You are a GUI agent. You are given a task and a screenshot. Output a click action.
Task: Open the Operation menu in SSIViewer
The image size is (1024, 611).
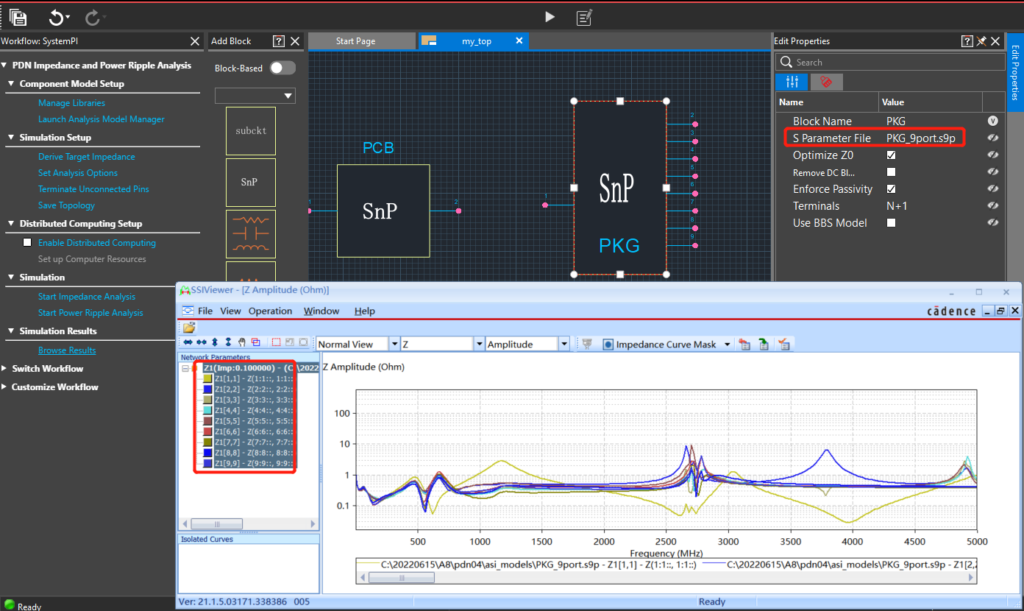pos(270,311)
